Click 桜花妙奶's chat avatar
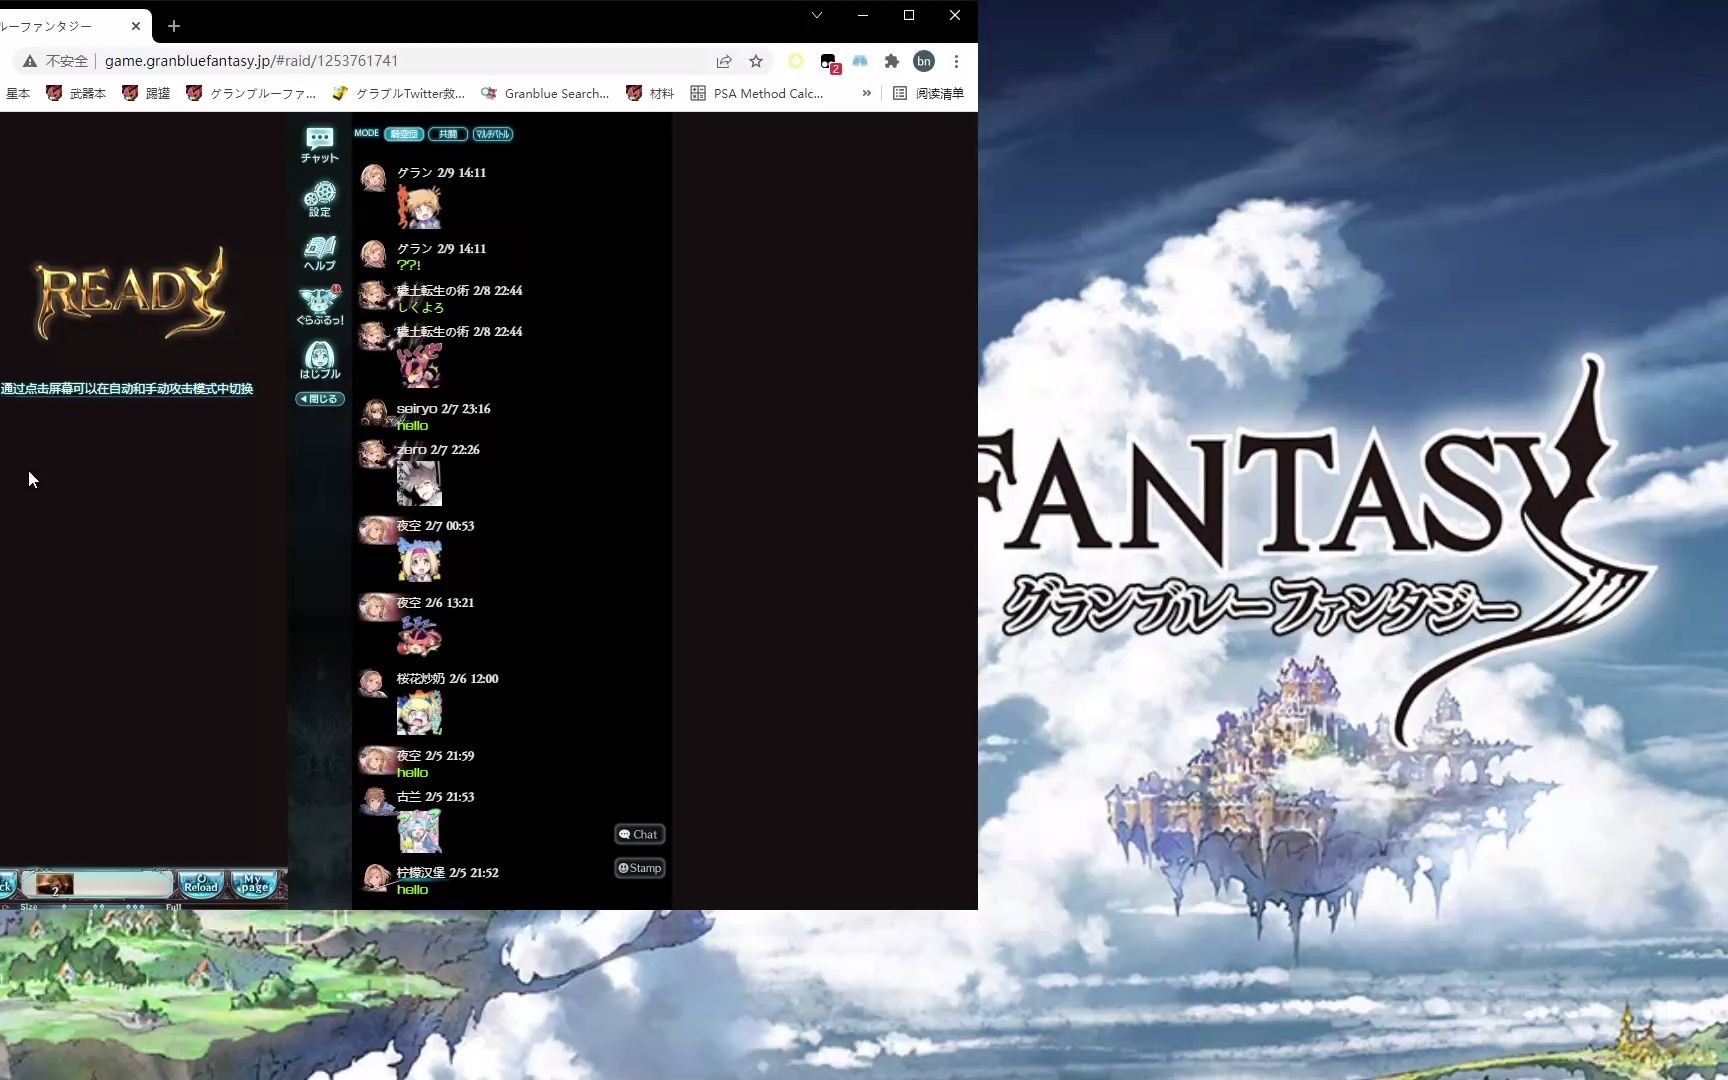 [x=374, y=683]
